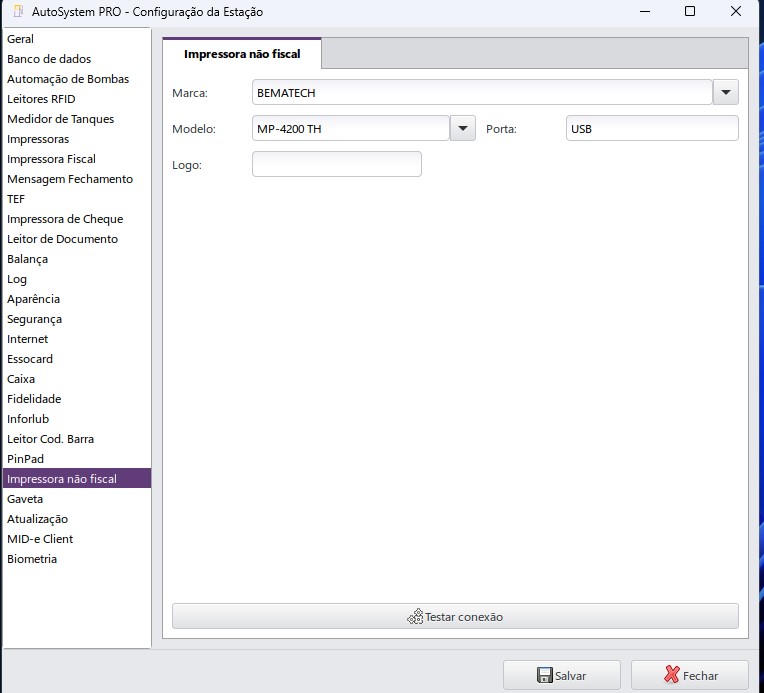Image resolution: width=764 pixels, height=693 pixels.
Task: Click the red X Fechar icon
Action: tap(672, 675)
